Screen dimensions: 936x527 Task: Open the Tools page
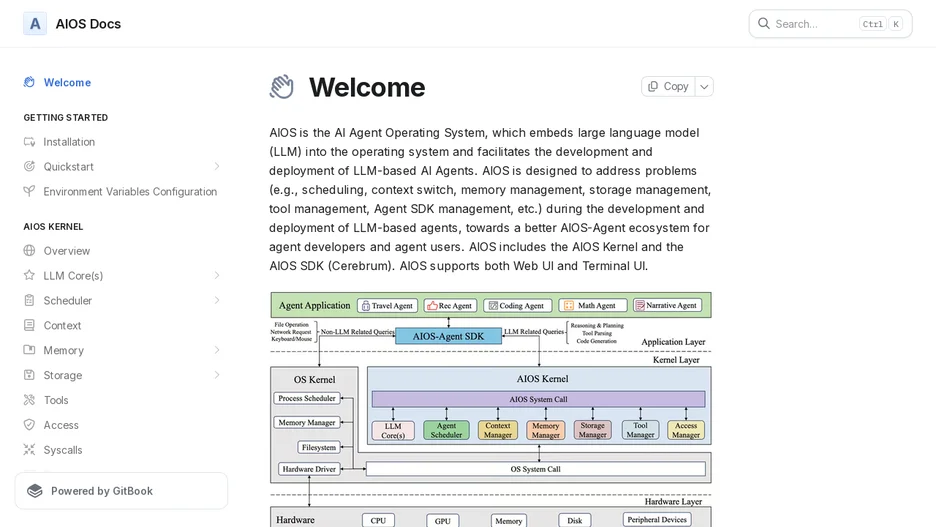pyautogui.click(x=56, y=400)
